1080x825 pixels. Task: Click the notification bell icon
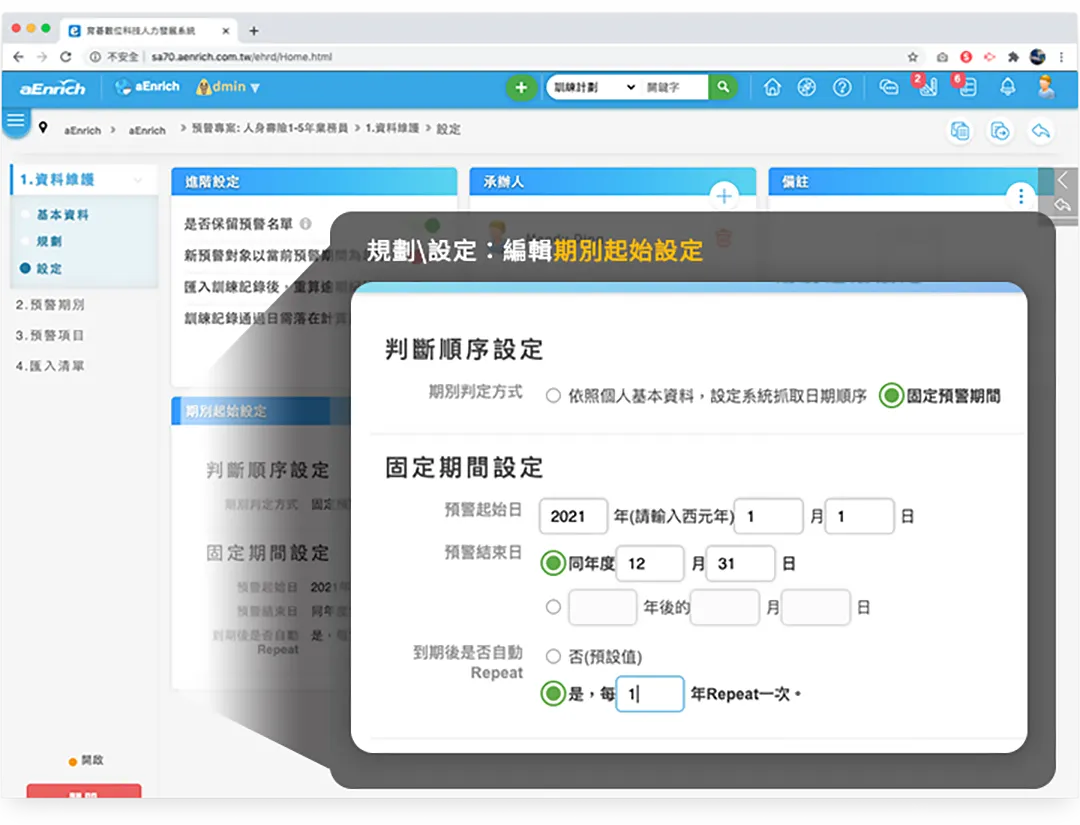(1008, 88)
